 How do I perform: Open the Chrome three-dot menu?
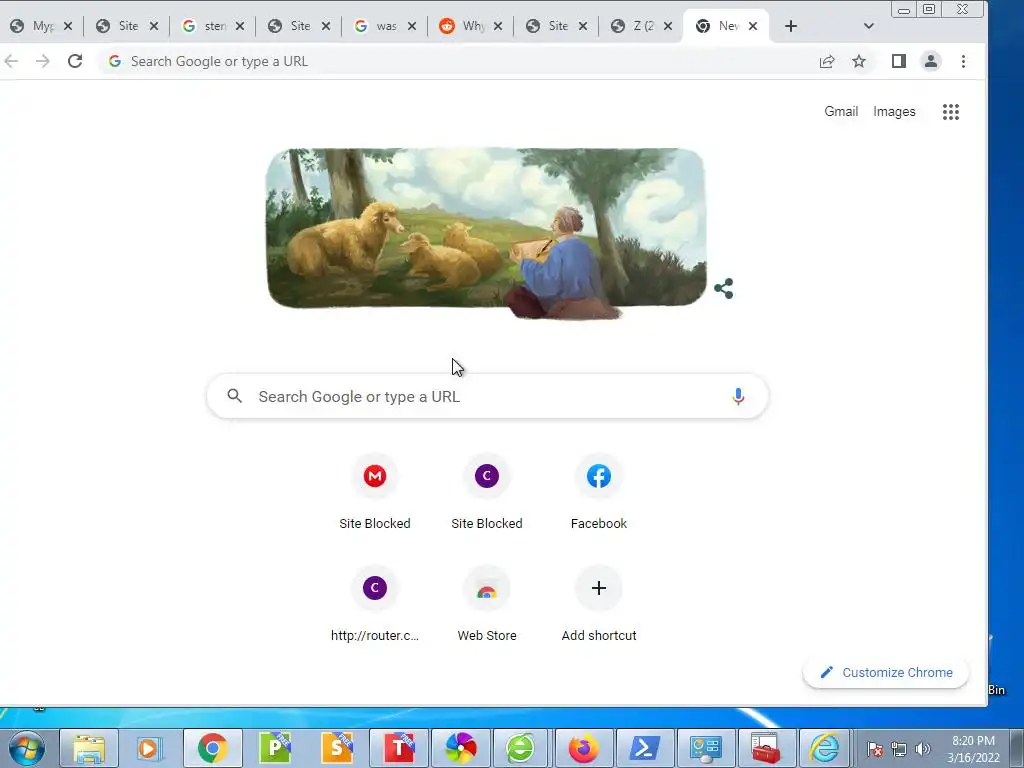pos(963,61)
